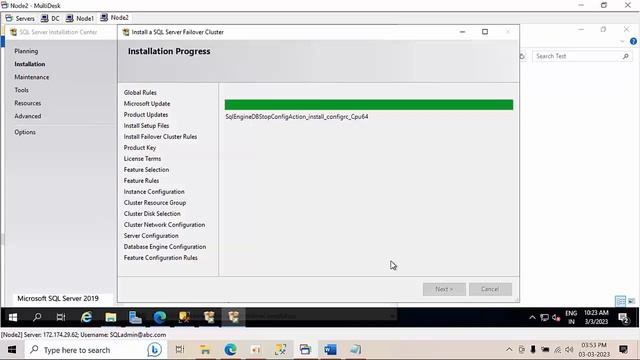Image resolution: width=640 pixels, height=360 pixels.
Task: Switch to the DC connection tab
Action: 50,18
